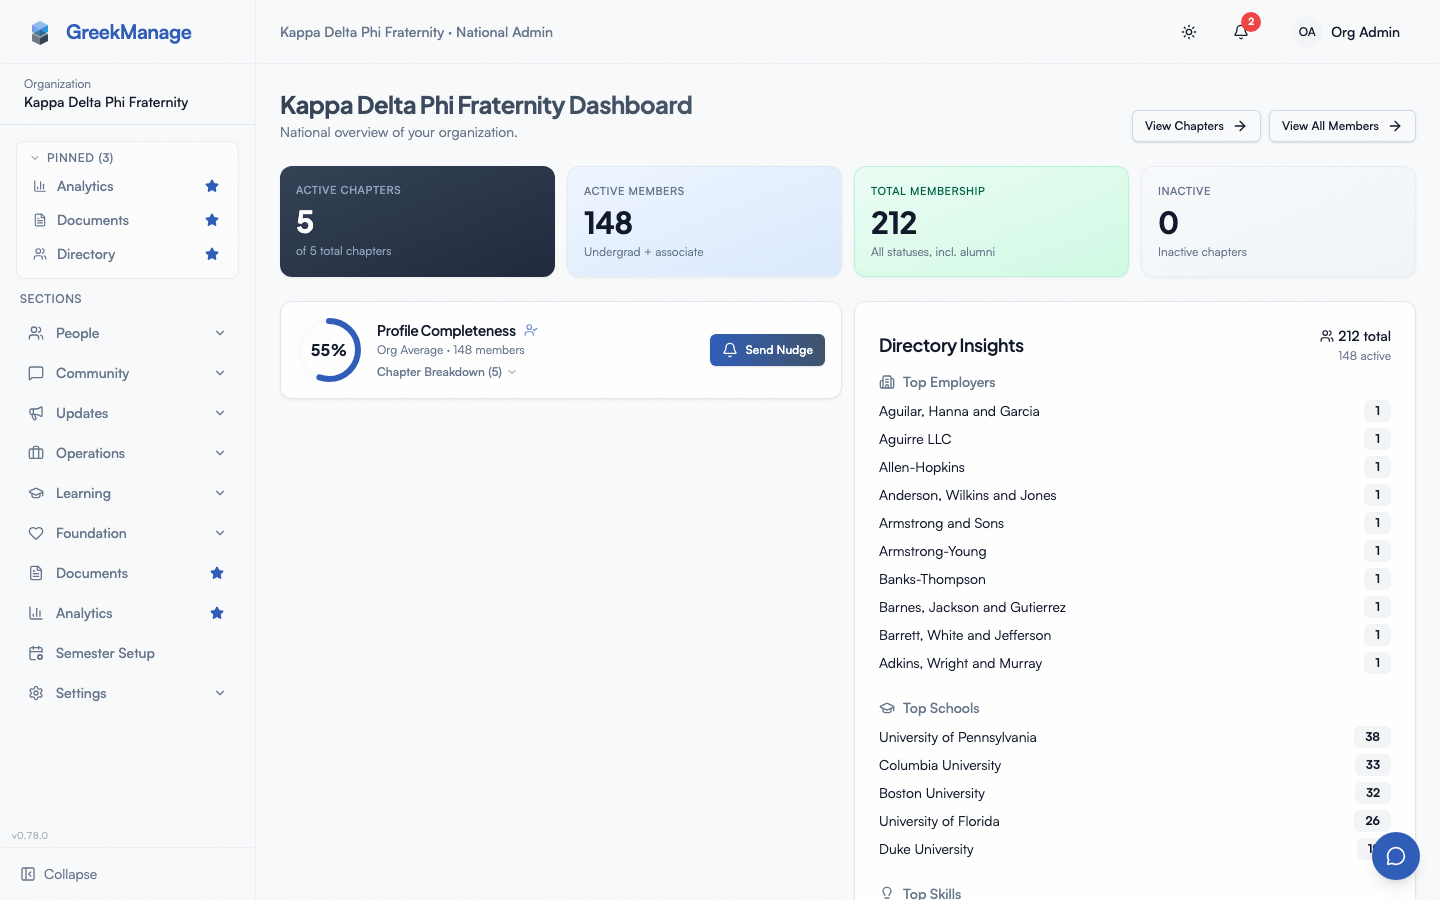This screenshot has height=900, width=1440.
Task: Open notifications bell with 2 badge
Action: pyautogui.click(x=1241, y=32)
